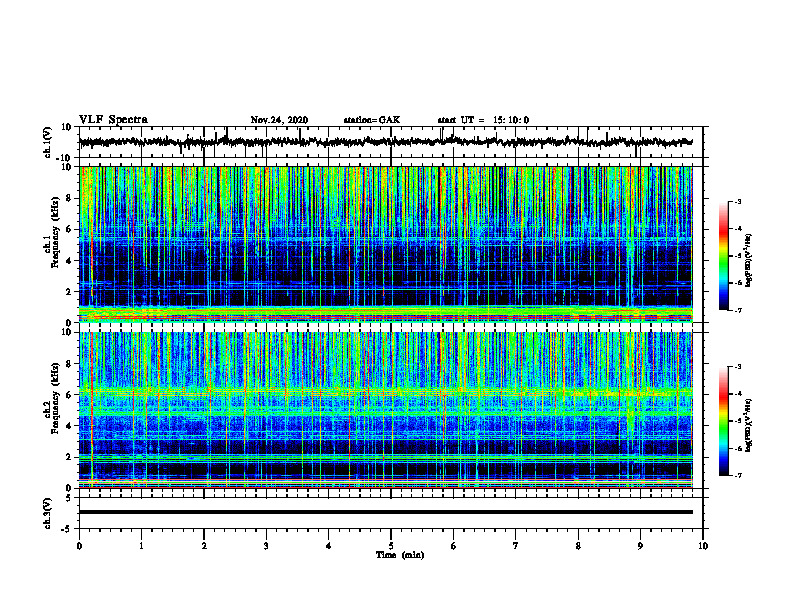Select the "start UT = 15:10:0" text
The width and height of the screenshot is (792, 612).
483,120
